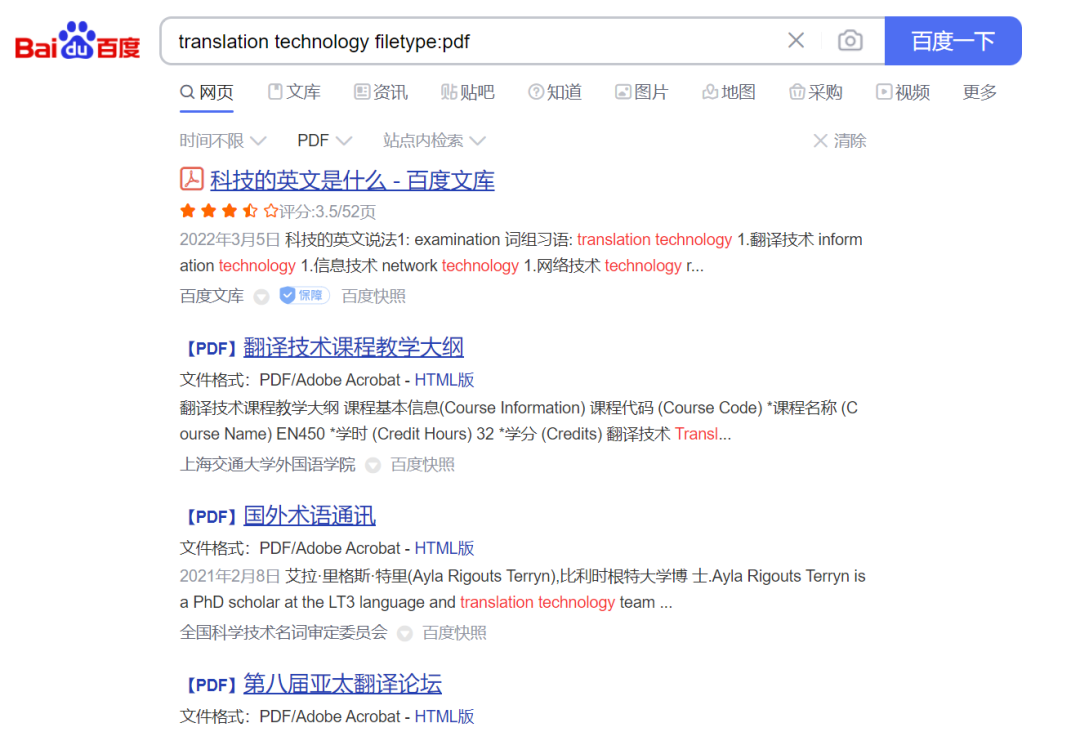Open result 国外术语通讯
Screen dimensions: 1080x732
[x=309, y=516]
